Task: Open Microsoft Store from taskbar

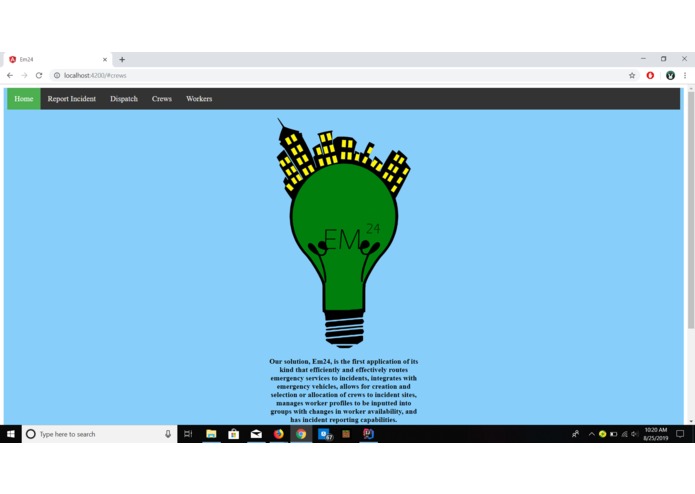Action: (234, 434)
